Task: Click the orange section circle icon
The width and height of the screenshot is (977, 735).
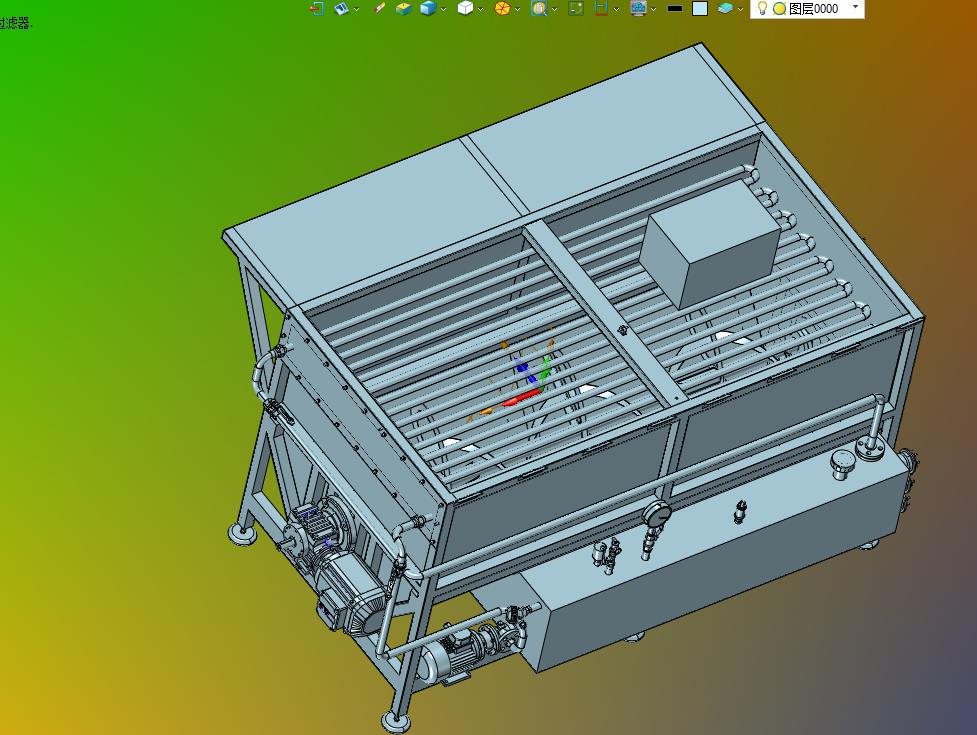Action: [502, 8]
